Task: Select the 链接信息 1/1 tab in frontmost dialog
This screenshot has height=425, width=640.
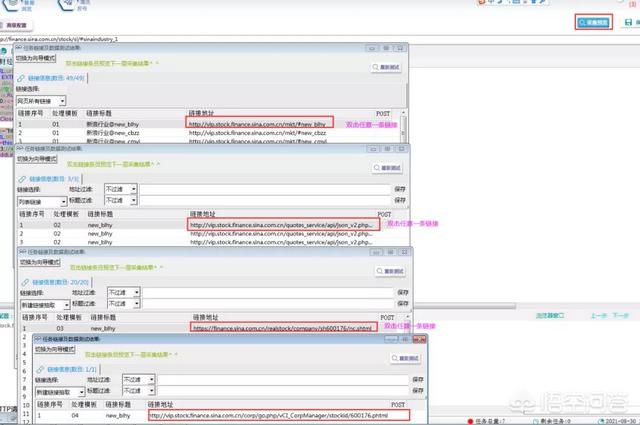Action: [67, 369]
